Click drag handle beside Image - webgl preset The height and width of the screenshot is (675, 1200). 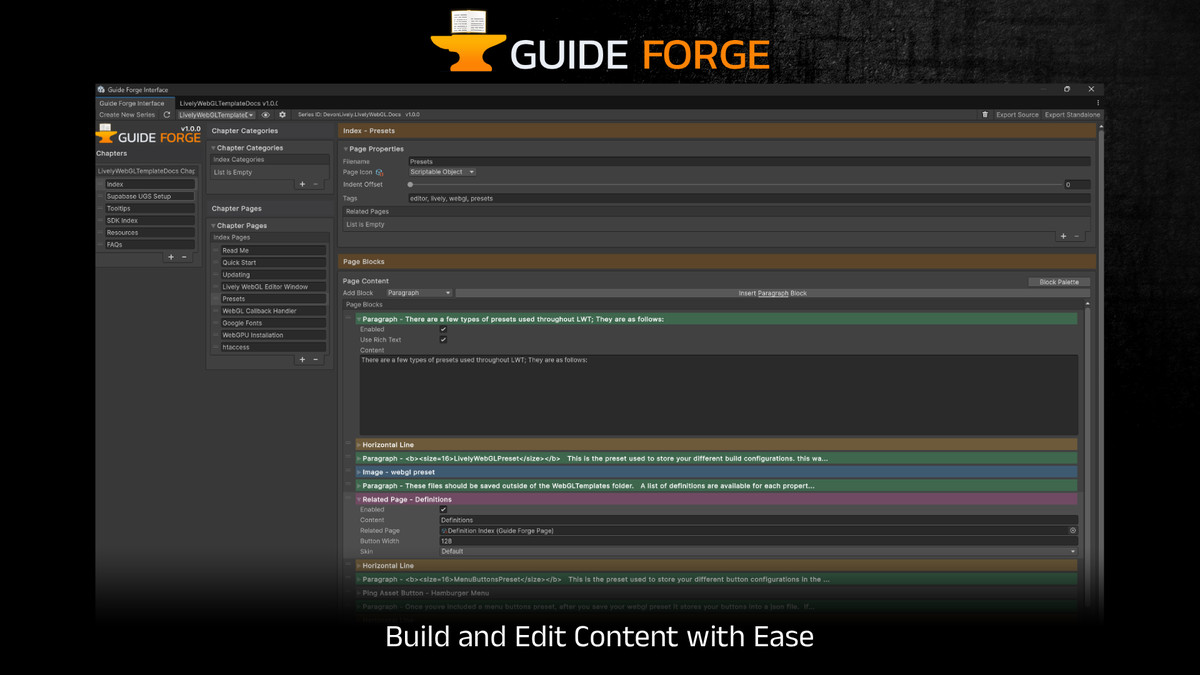point(348,472)
